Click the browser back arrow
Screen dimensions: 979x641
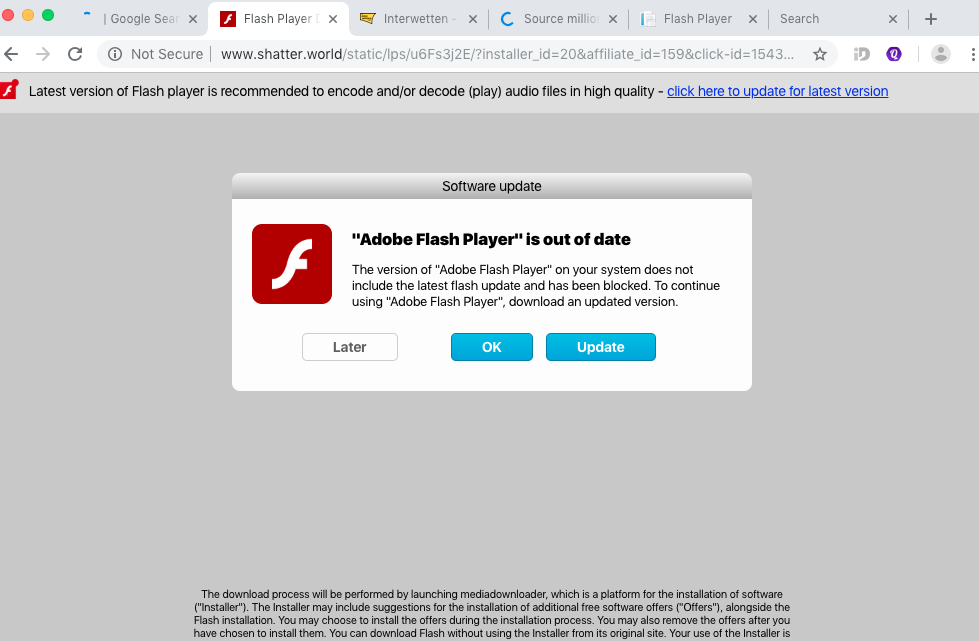pyautogui.click(x=11, y=54)
